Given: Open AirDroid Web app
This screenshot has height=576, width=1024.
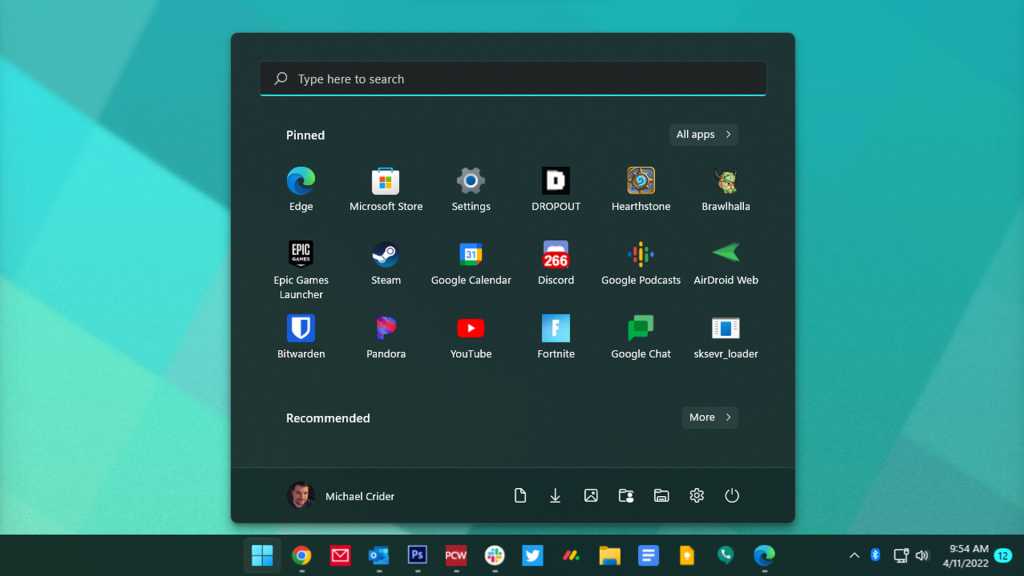Looking at the screenshot, I should click(726, 263).
